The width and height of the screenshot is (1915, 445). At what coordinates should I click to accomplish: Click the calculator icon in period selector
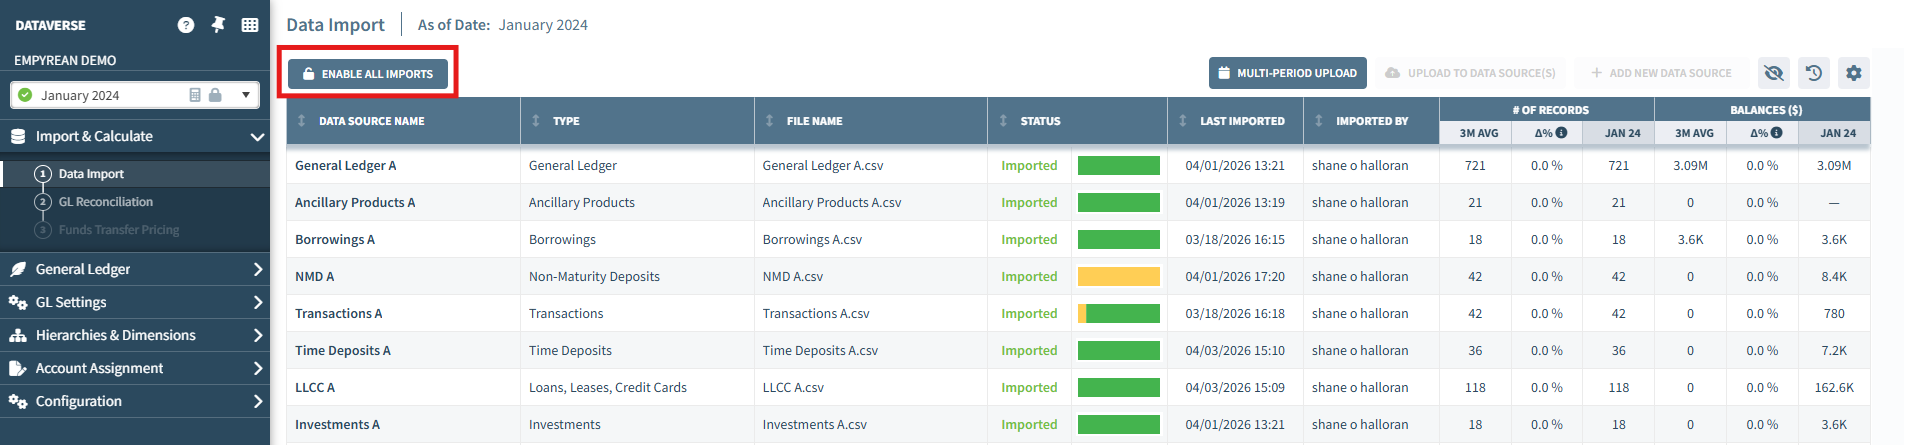point(195,95)
